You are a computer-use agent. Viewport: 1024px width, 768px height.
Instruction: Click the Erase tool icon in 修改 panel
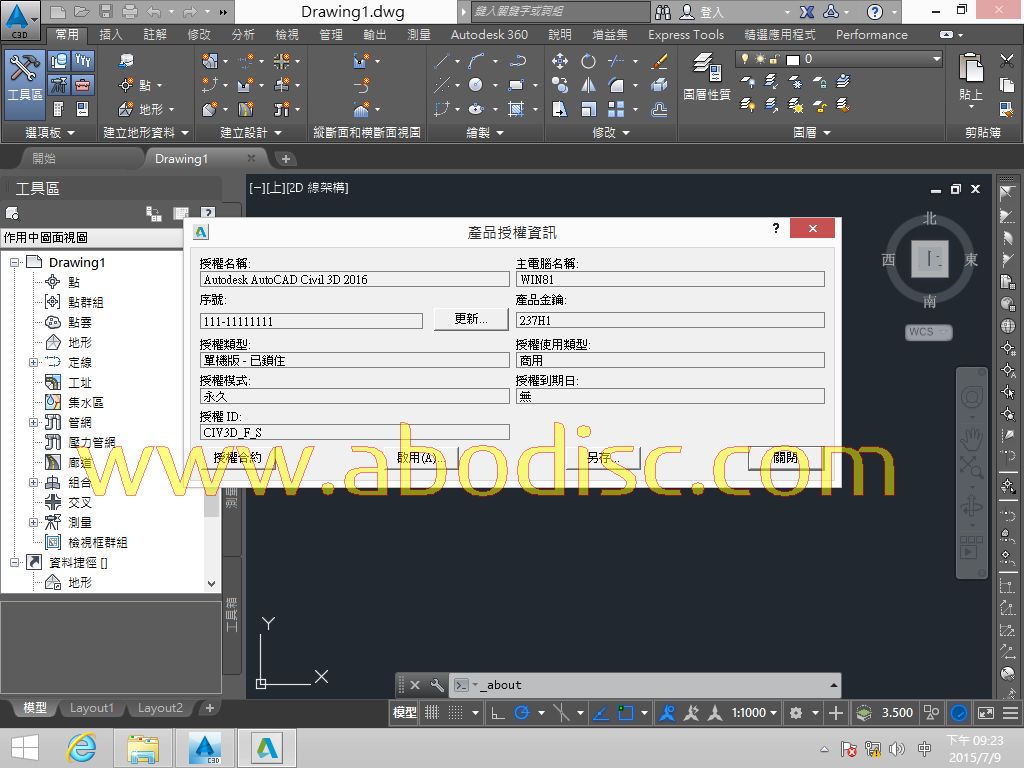click(x=660, y=61)
